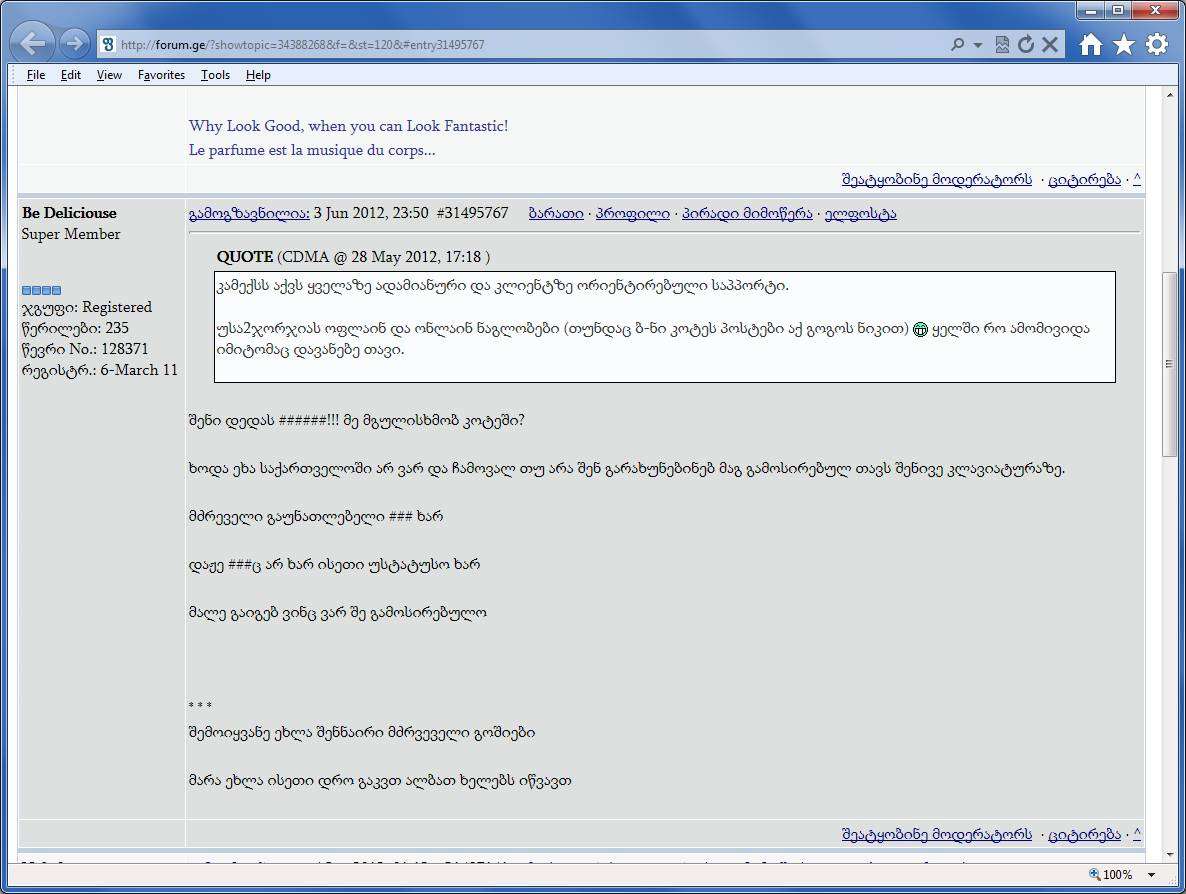This screenshot has height=894, width=1186.
Task: Minimize the browser window
Action: (1091, 10)
